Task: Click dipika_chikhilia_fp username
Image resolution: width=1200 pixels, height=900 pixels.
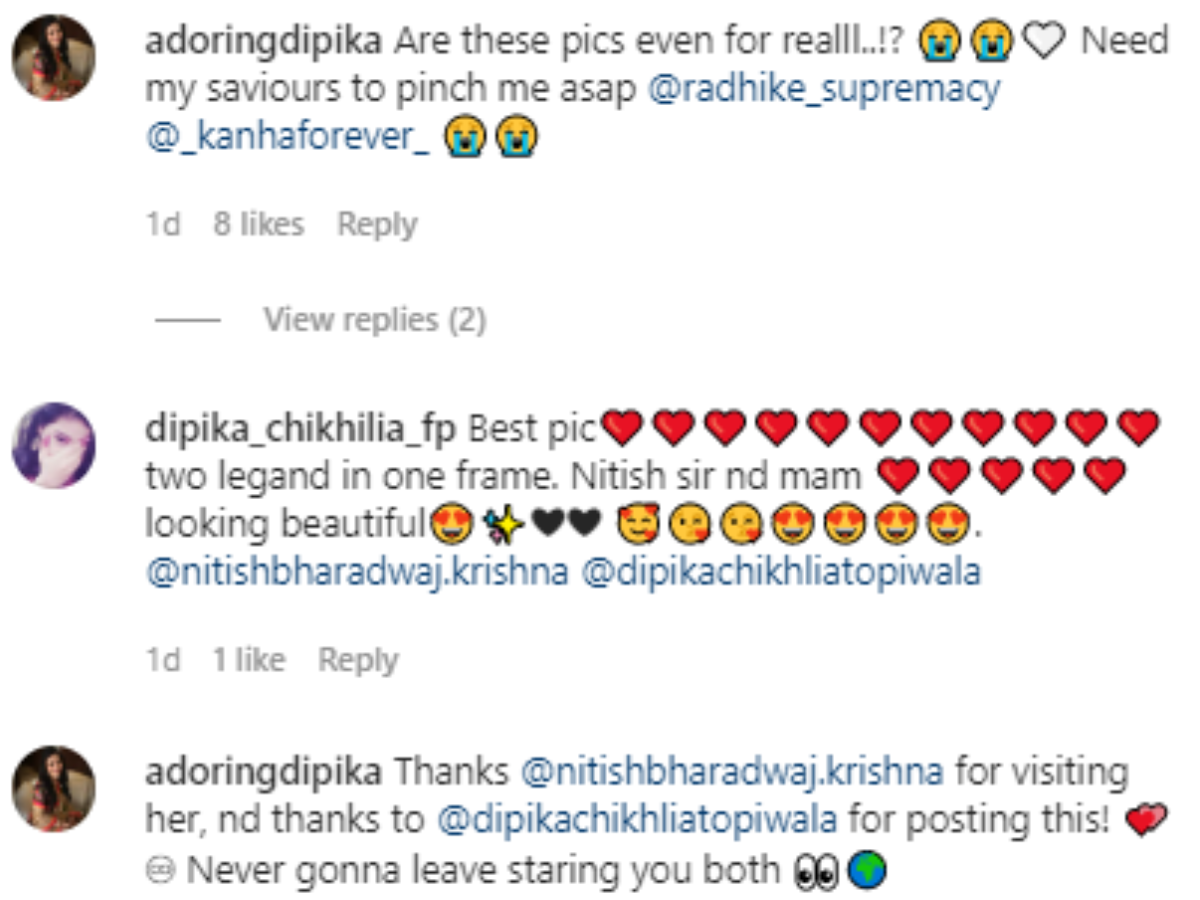Action: point(301,430)
